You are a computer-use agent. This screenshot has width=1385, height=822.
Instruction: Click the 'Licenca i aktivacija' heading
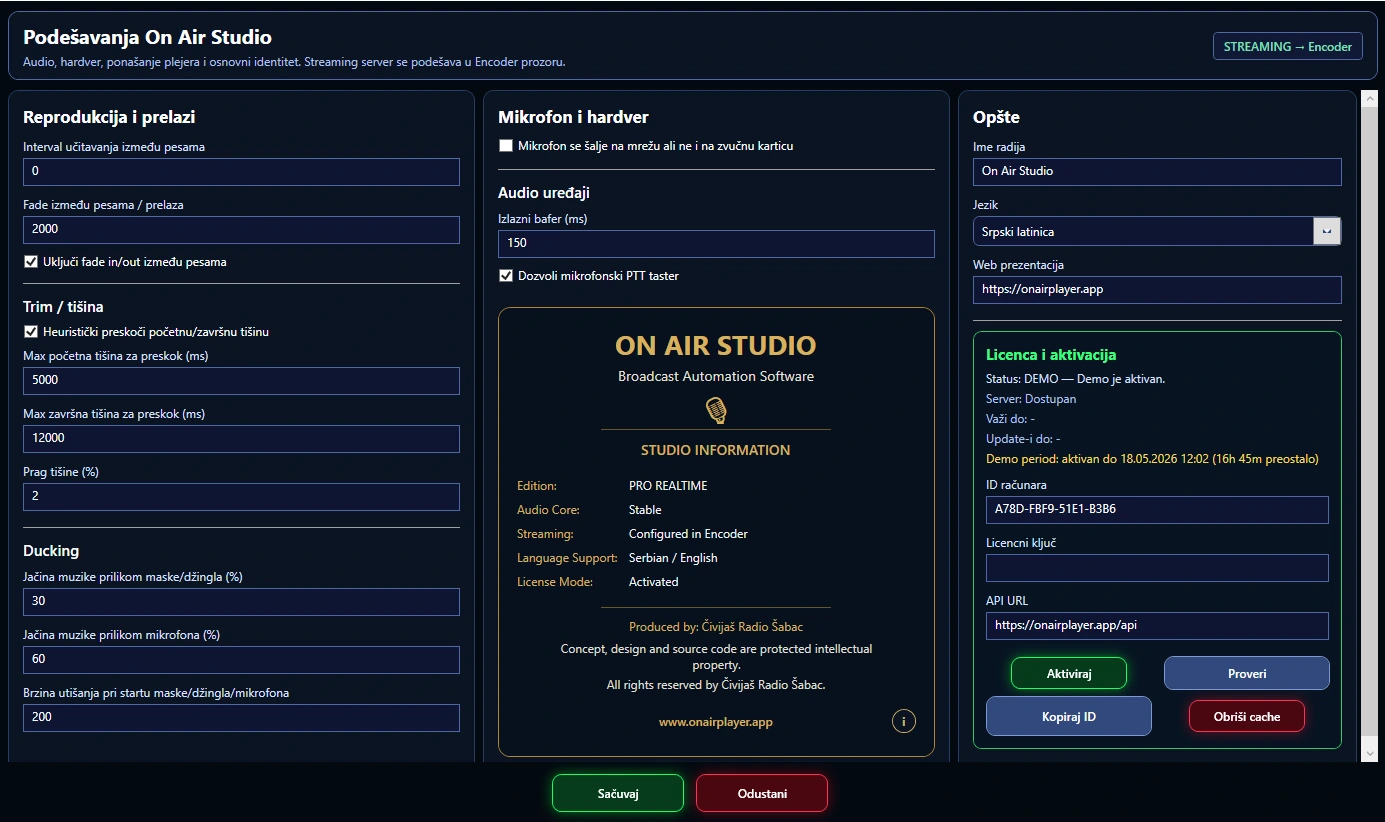point(1051,355)
